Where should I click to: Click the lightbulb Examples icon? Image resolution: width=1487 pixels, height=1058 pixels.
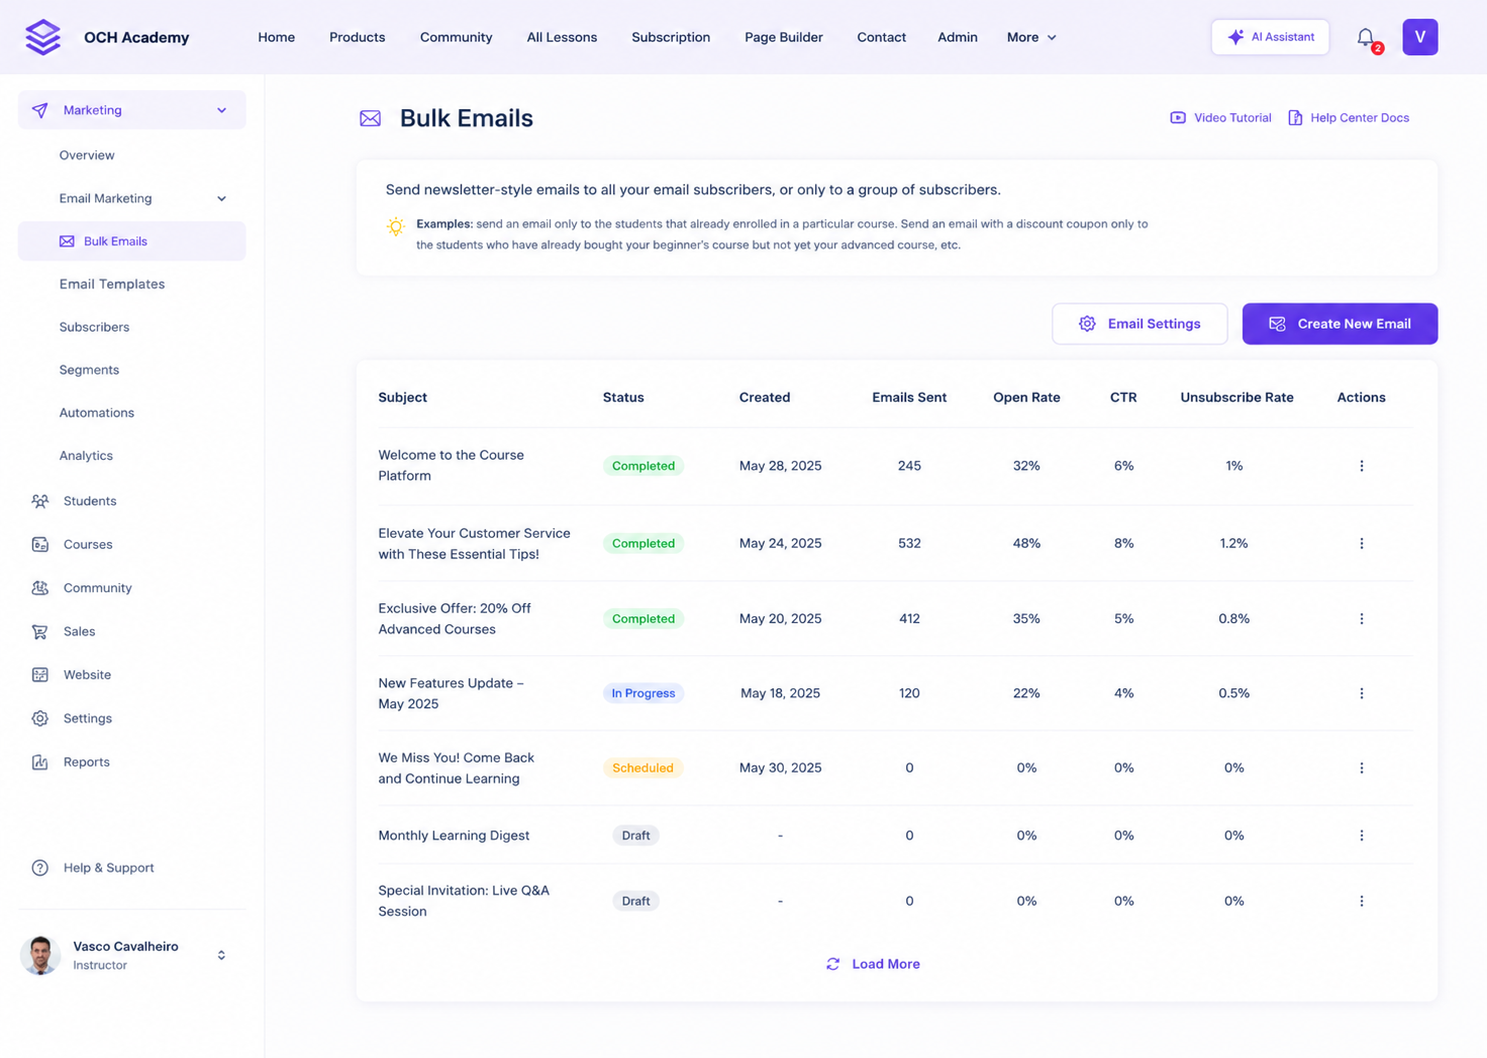click(396, 226)
